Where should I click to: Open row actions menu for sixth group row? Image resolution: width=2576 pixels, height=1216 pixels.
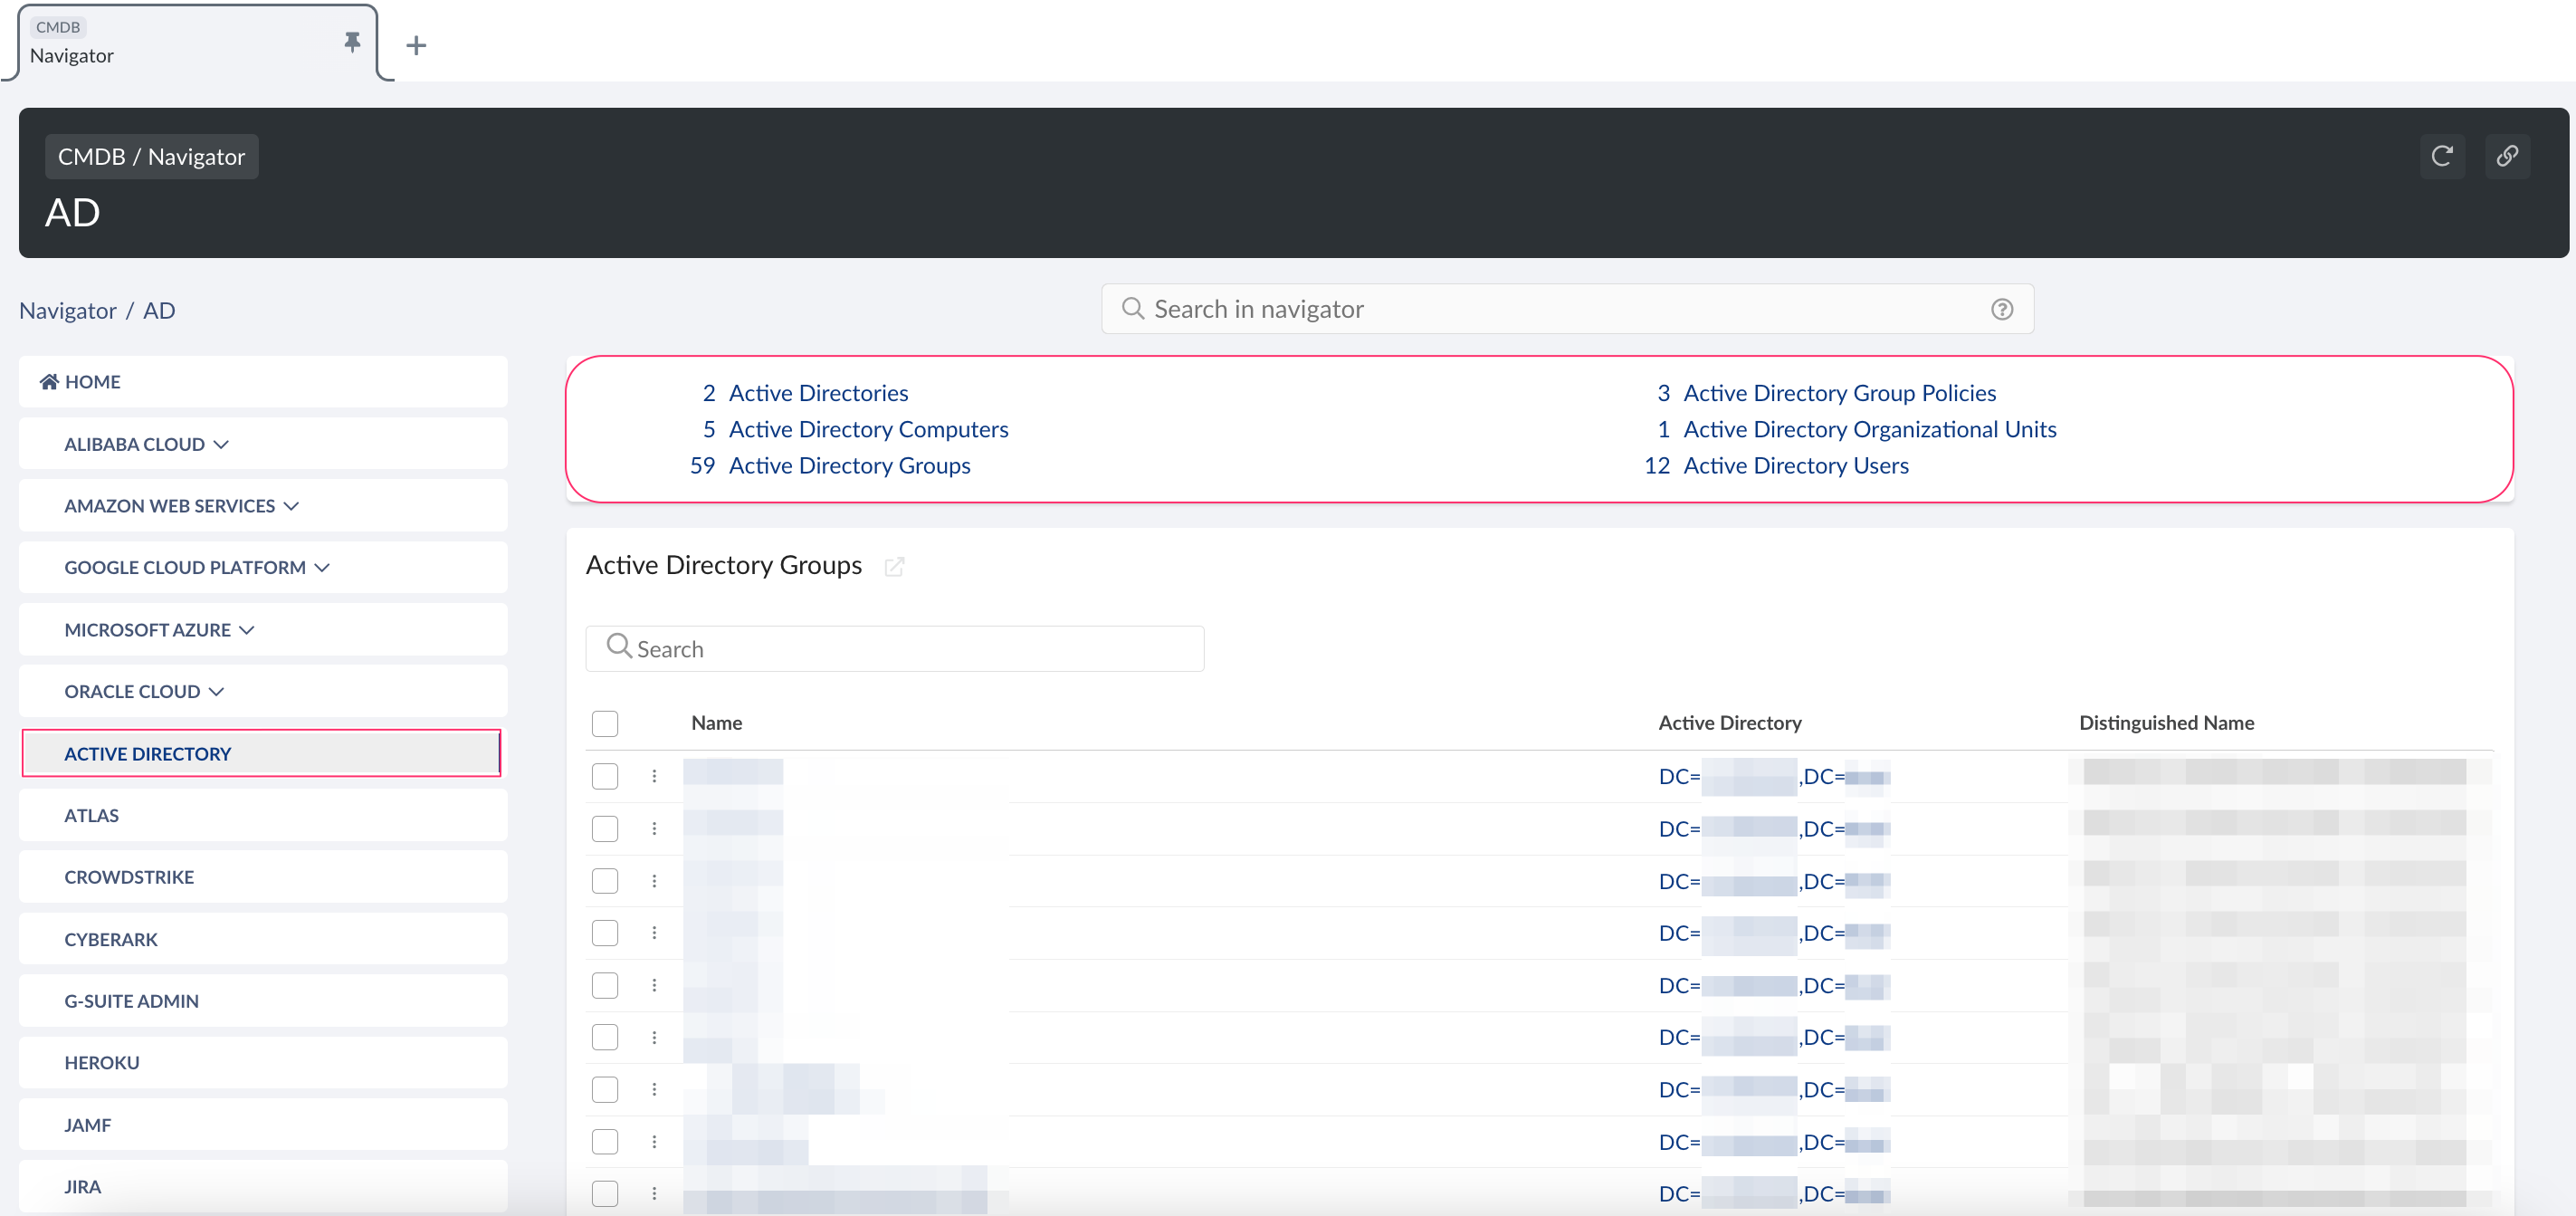[x=654, y=1037]
